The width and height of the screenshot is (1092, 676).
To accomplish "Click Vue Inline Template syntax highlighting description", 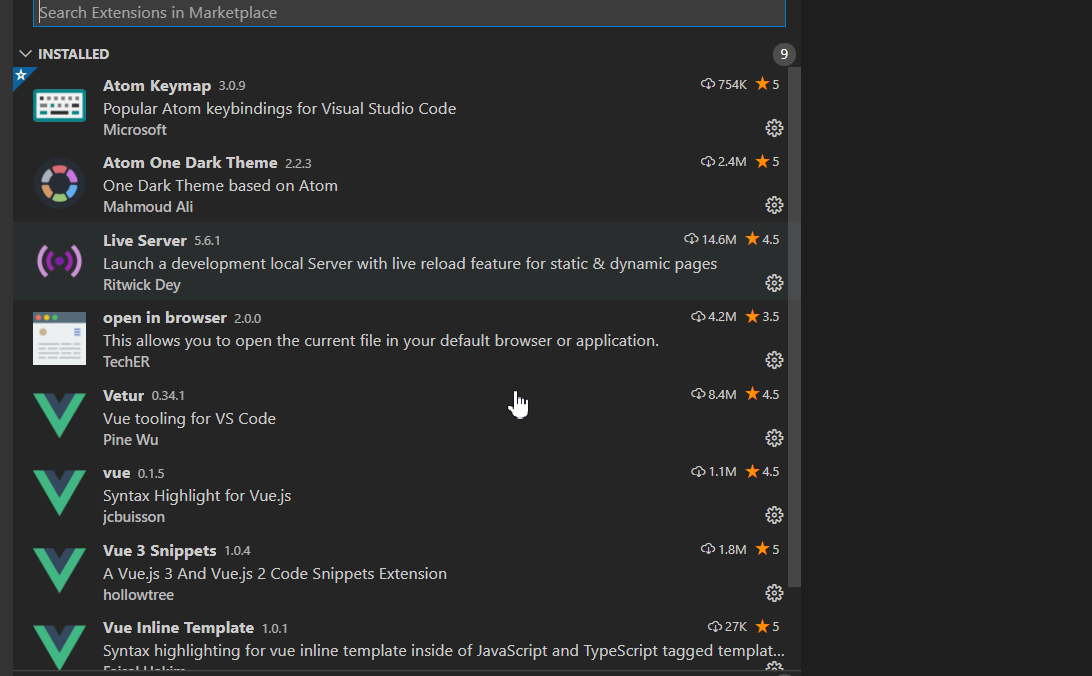I will coord(444,651).
